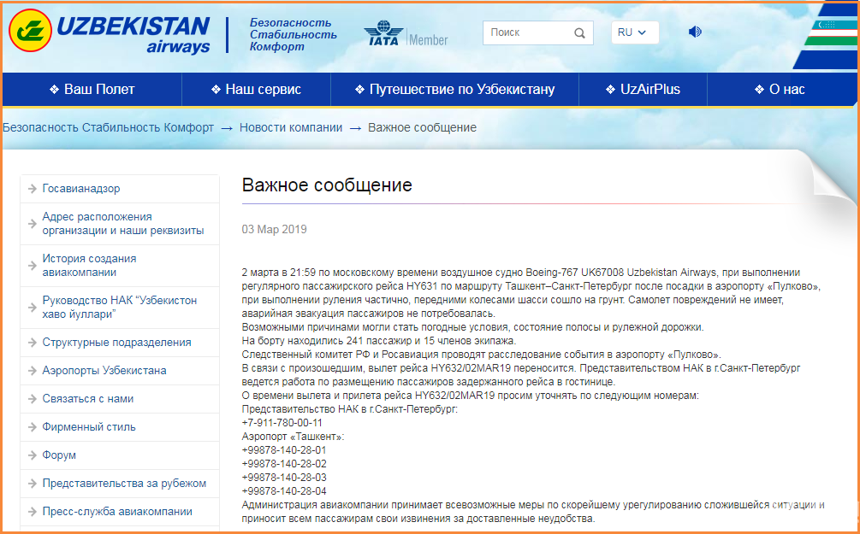Click the arrow icon beside Пресс-служба авиакомпании

(x=32, y=512)
